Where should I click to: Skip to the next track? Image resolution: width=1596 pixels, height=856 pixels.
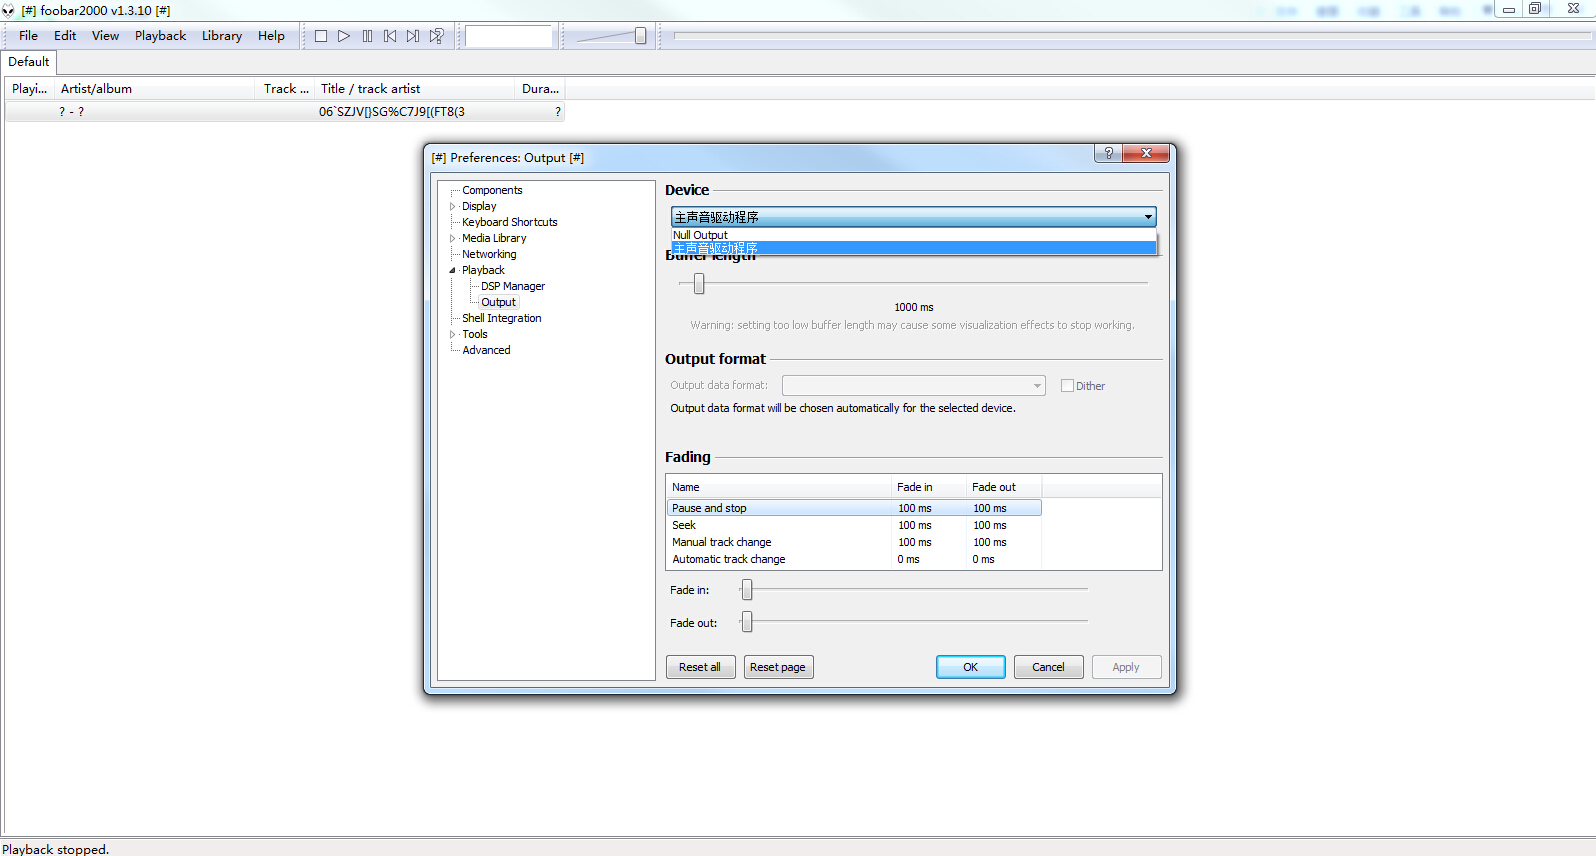(x=413, y=36)
